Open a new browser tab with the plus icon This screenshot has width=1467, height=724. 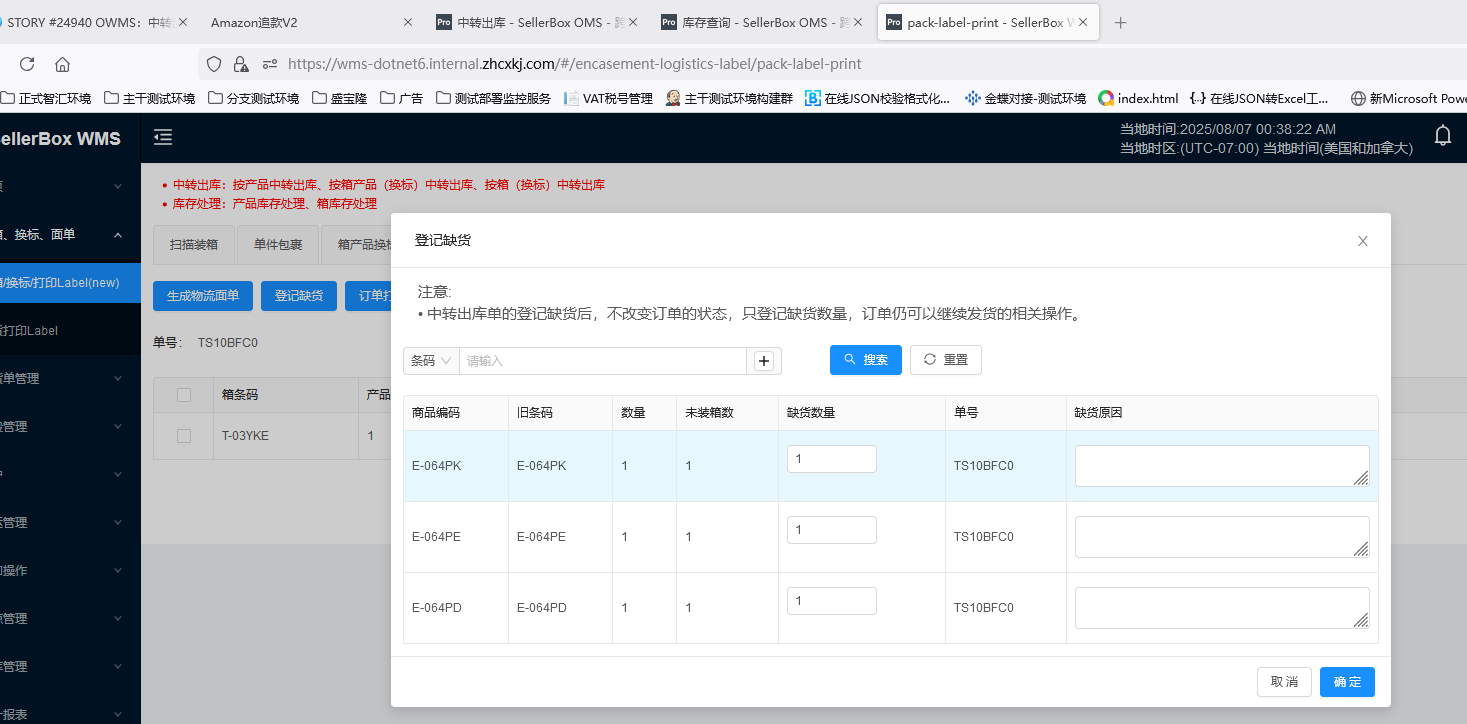1121,22
